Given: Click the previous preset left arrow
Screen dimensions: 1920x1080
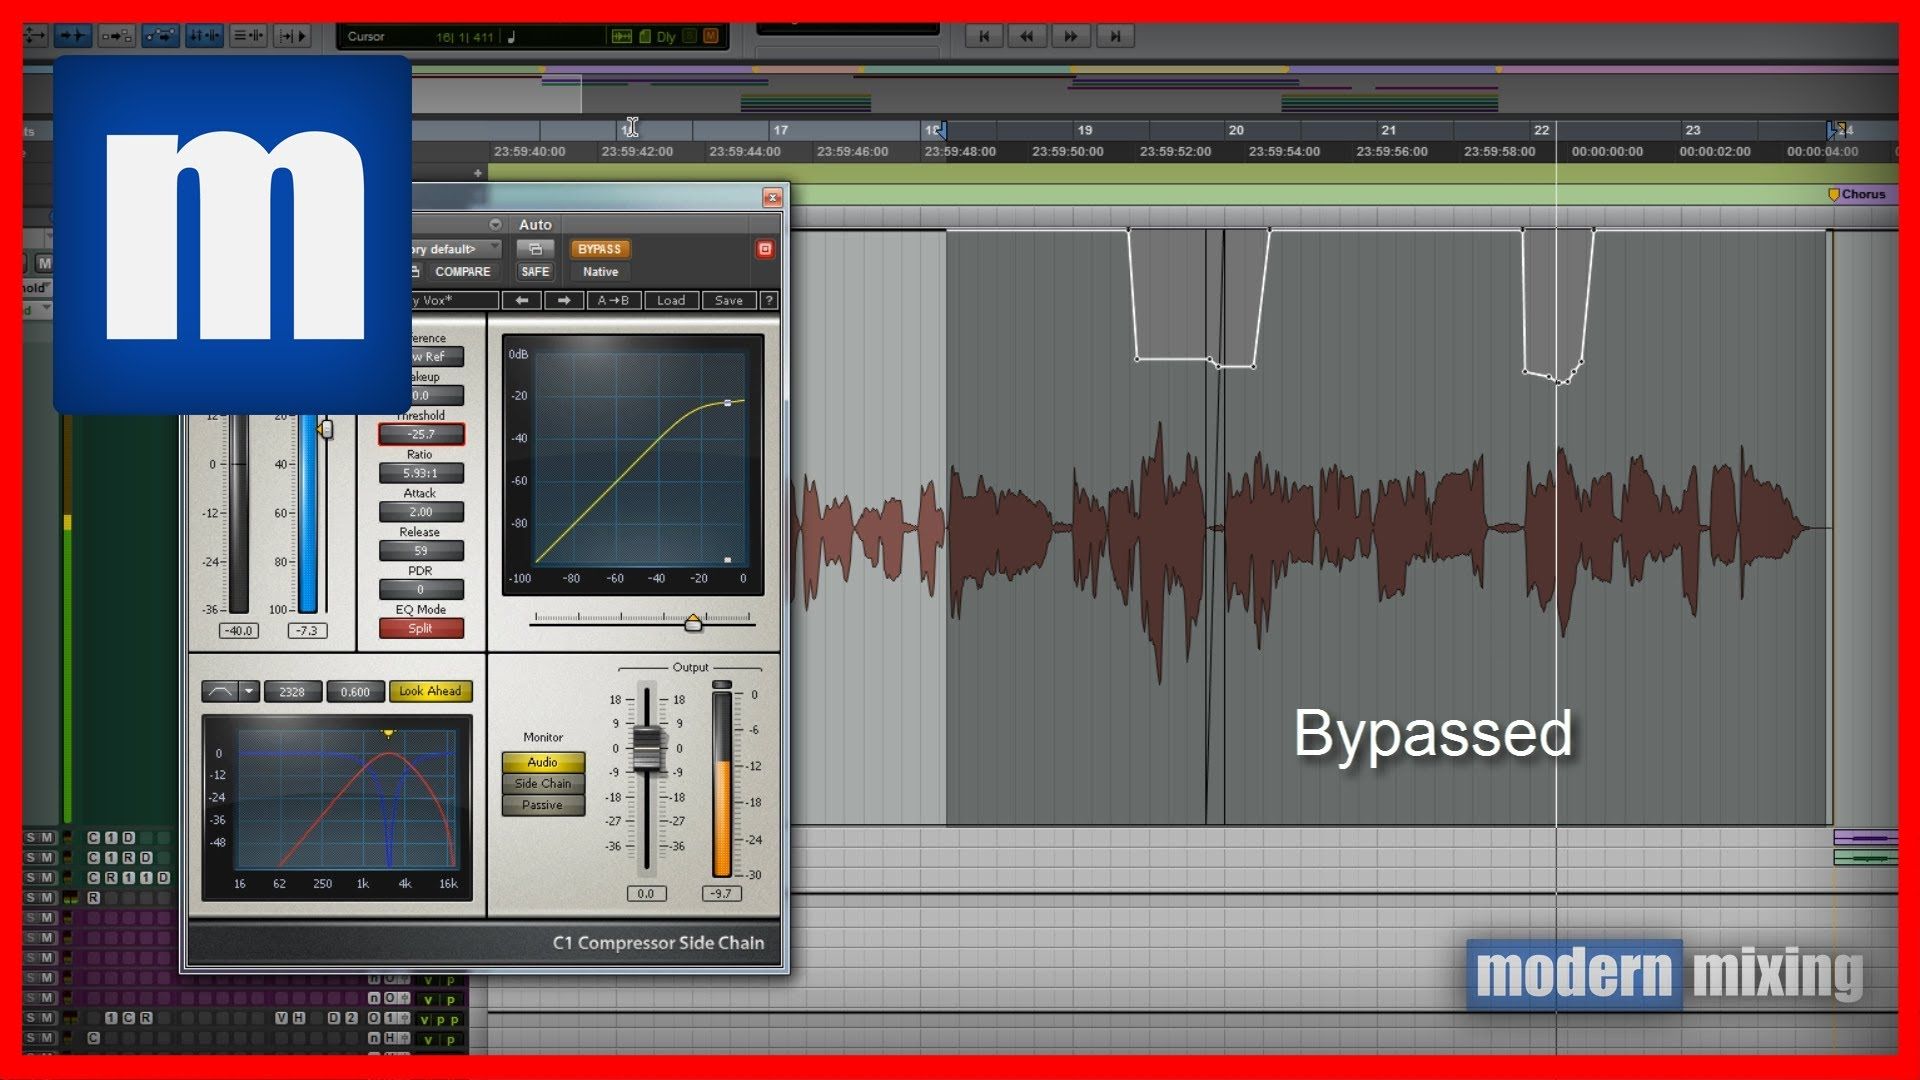Looking at the screenshot, I should pos(522,300).
